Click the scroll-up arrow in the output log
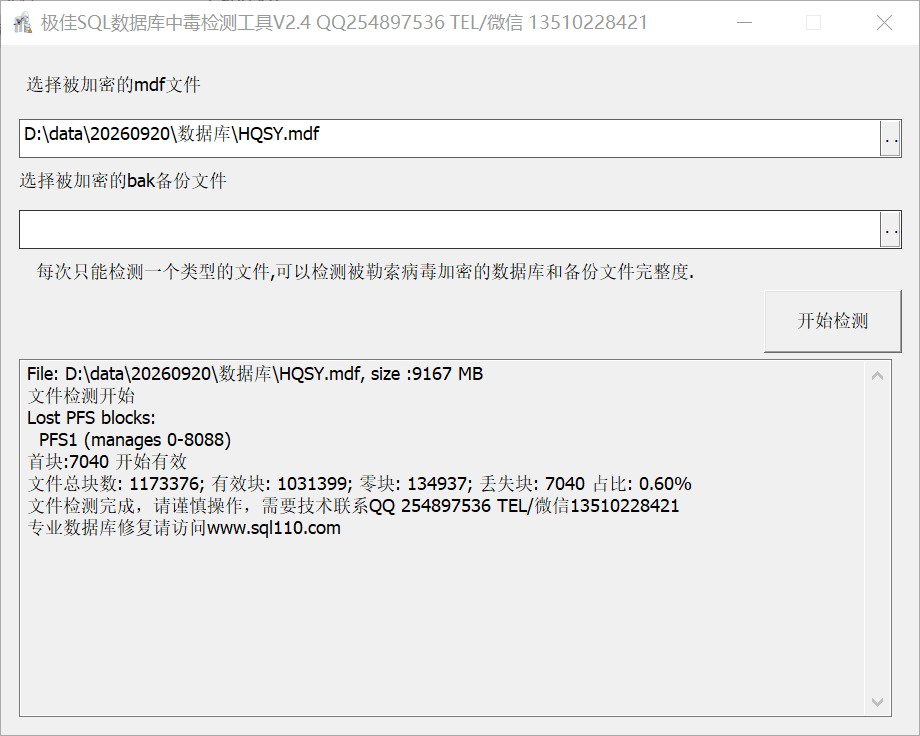920x736 pixels. (877, 376)
